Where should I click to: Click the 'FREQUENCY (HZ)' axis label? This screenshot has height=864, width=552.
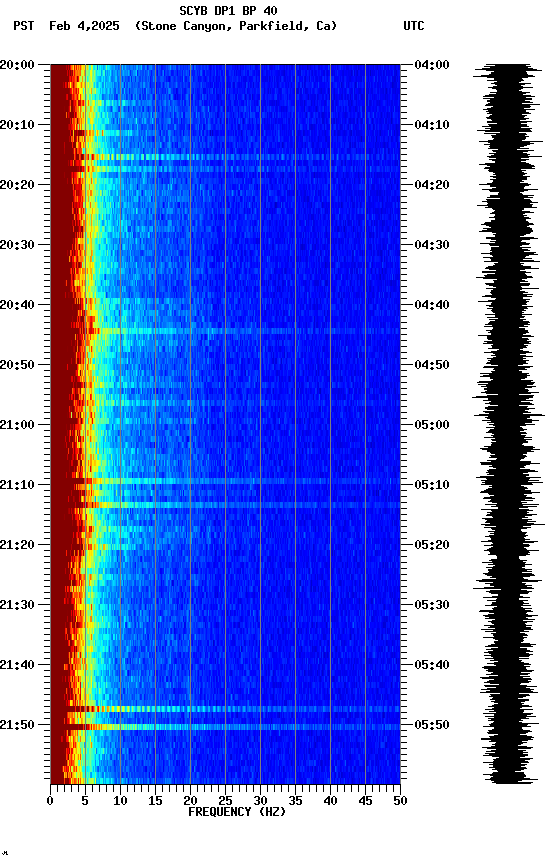pyautogui.click(x=237, y=812)
